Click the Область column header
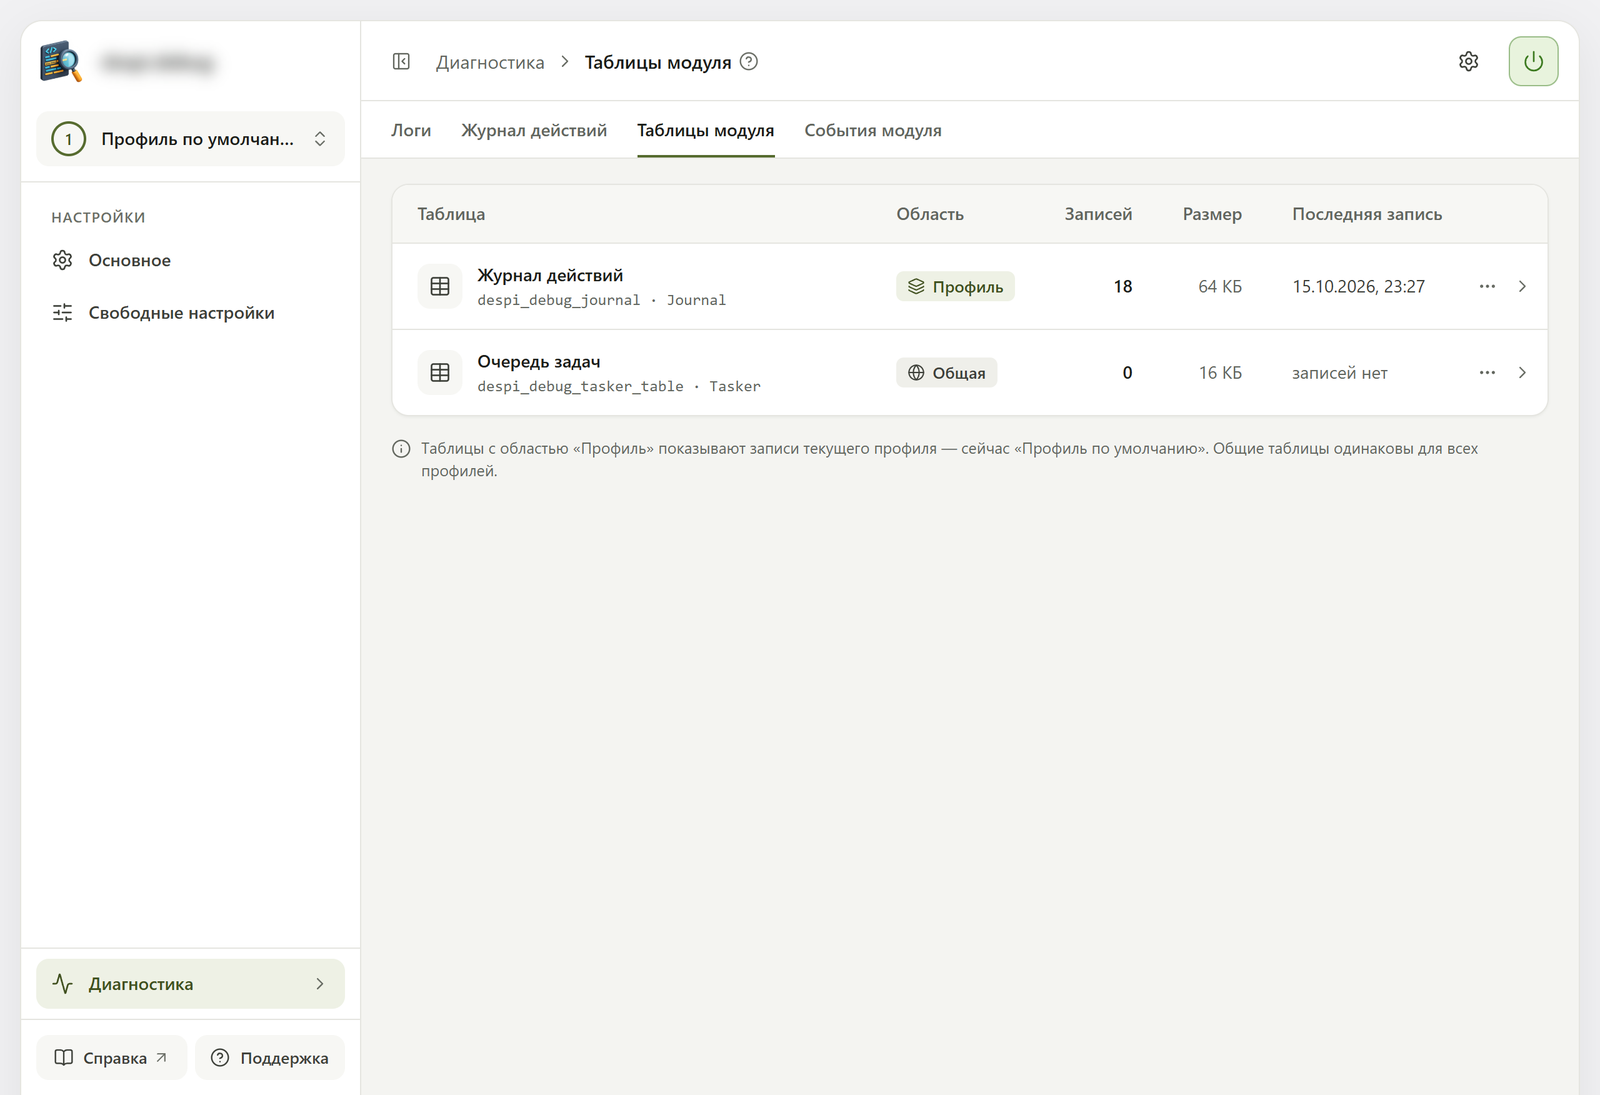The image size is (1600, 1095). point(930,214)
